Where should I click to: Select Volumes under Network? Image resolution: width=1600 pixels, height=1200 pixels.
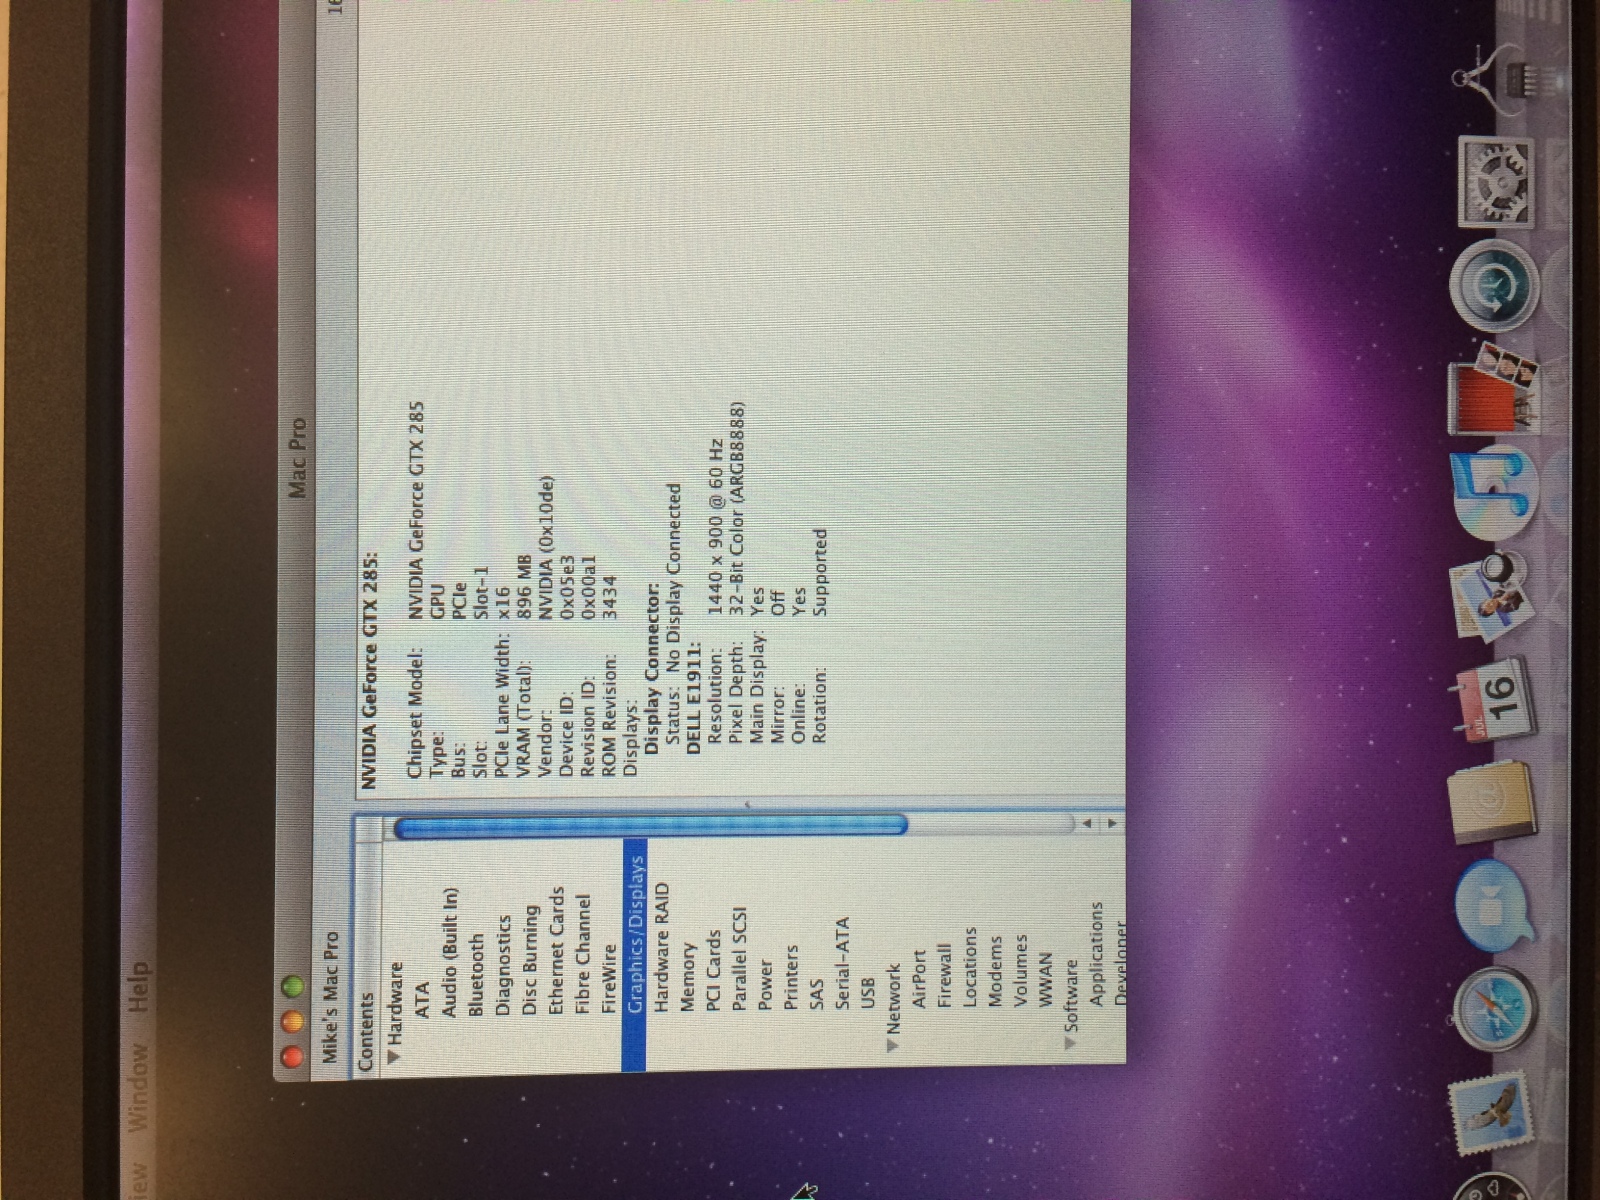tap(1021, 969)
